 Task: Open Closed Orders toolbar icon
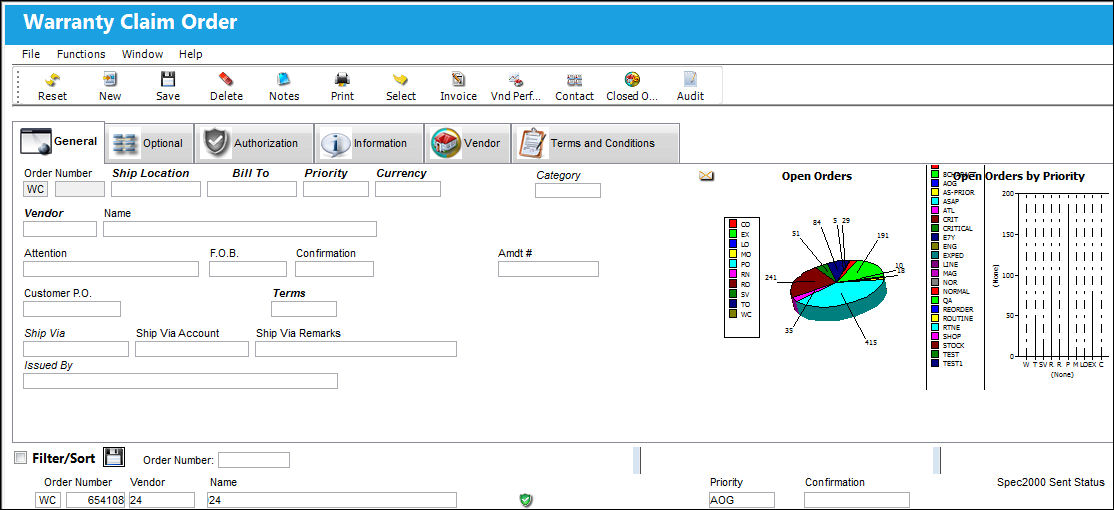click(632, 87)
